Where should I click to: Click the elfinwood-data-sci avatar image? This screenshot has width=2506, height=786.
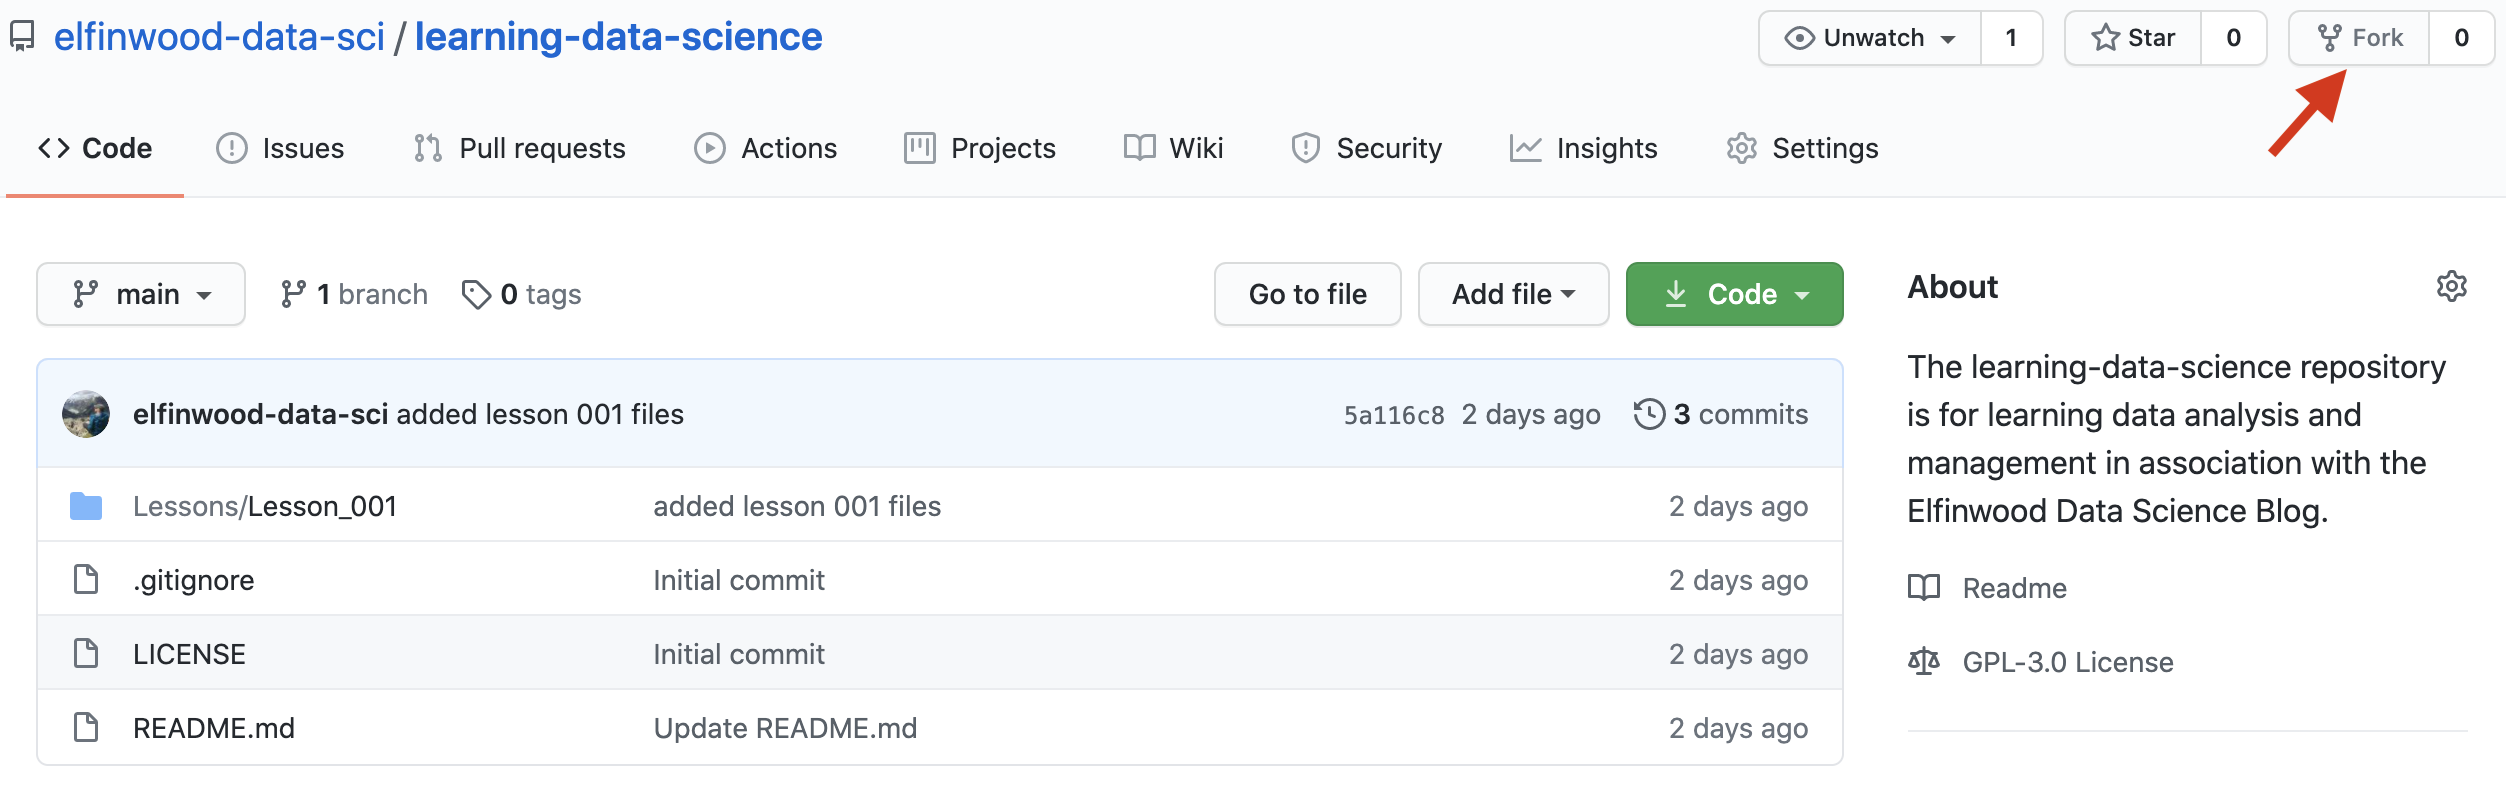86,414
